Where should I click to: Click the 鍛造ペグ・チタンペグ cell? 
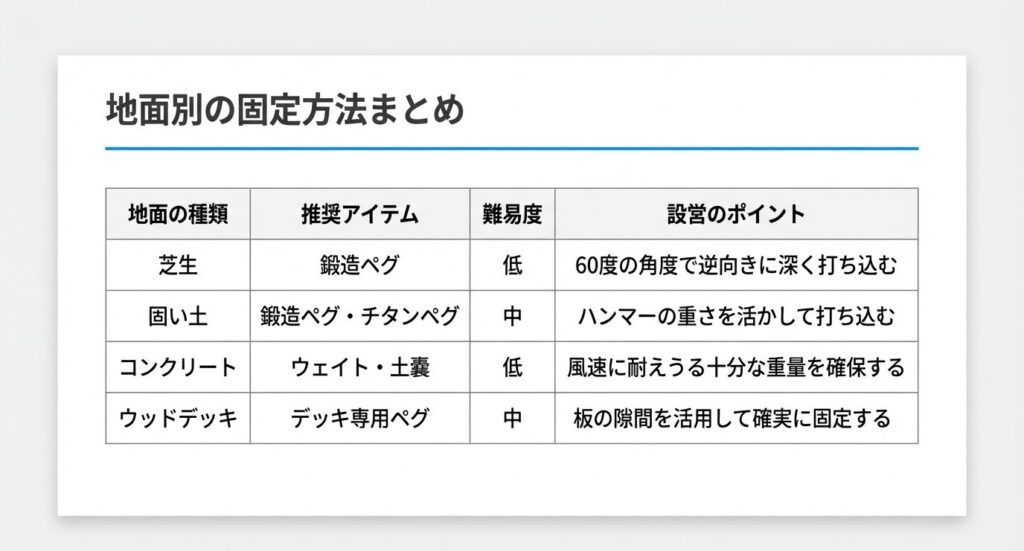tap(360, 316)
